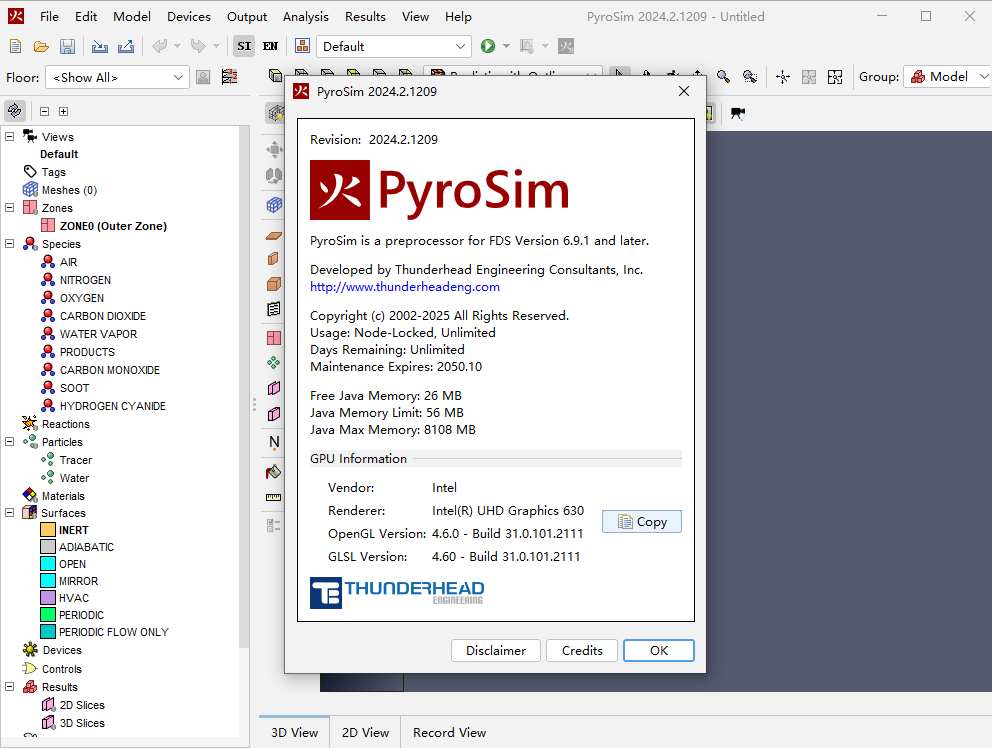Open the Devices menu
Screen dimensions: 992x748
click(189, 17)
